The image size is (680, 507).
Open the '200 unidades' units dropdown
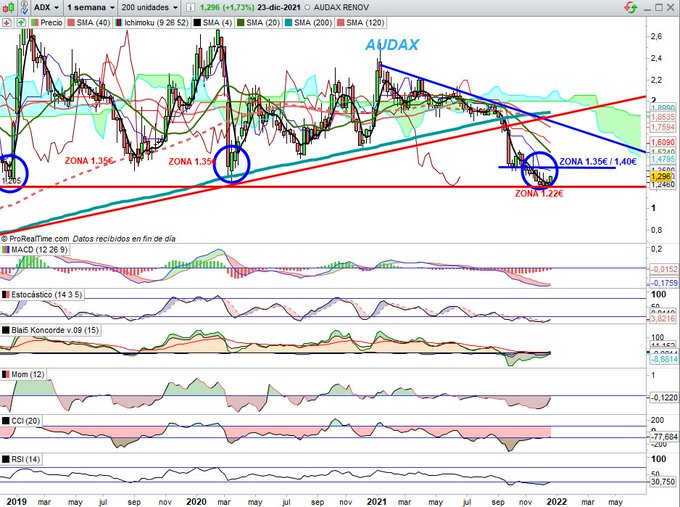coord(149,7)
